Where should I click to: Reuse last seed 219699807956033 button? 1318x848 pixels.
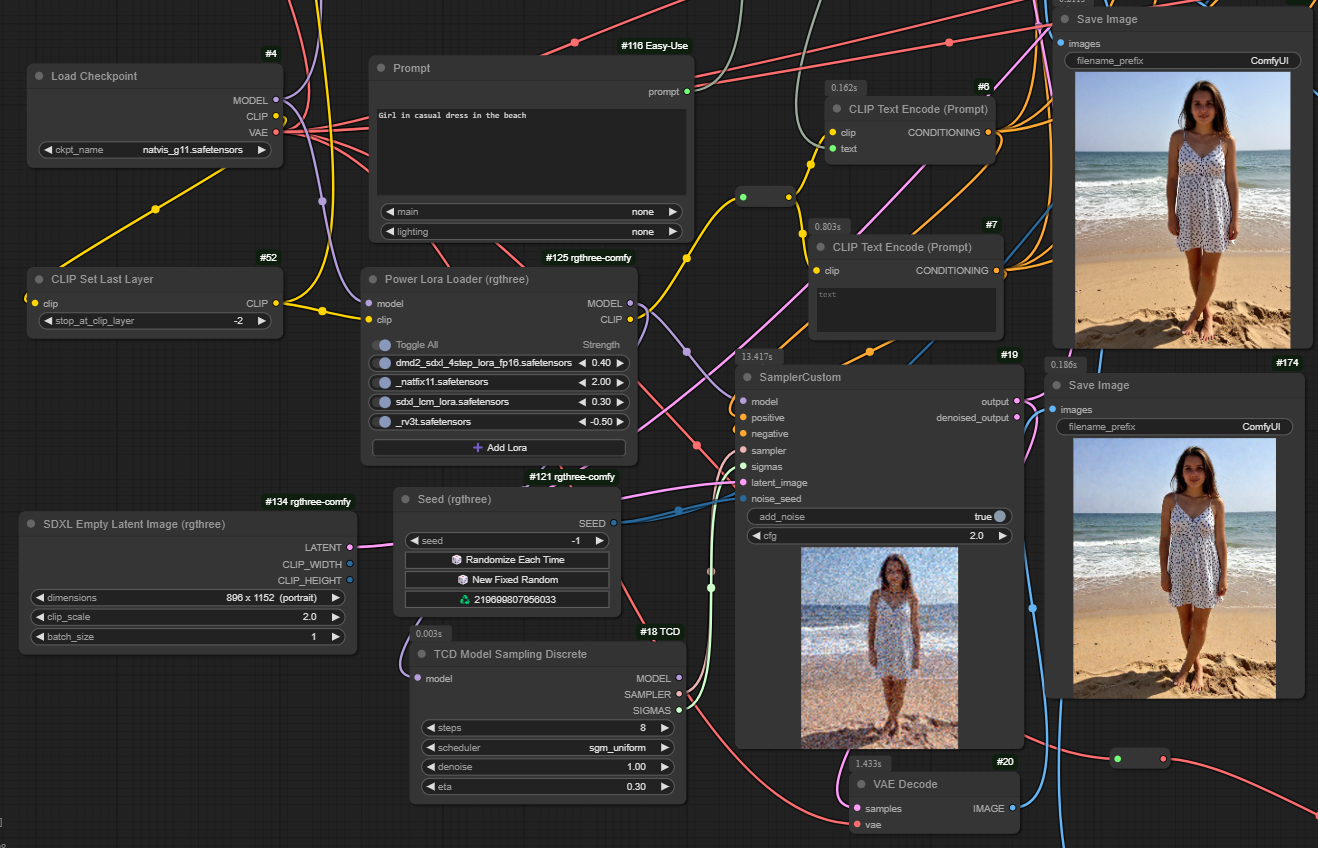click(507, 600)
